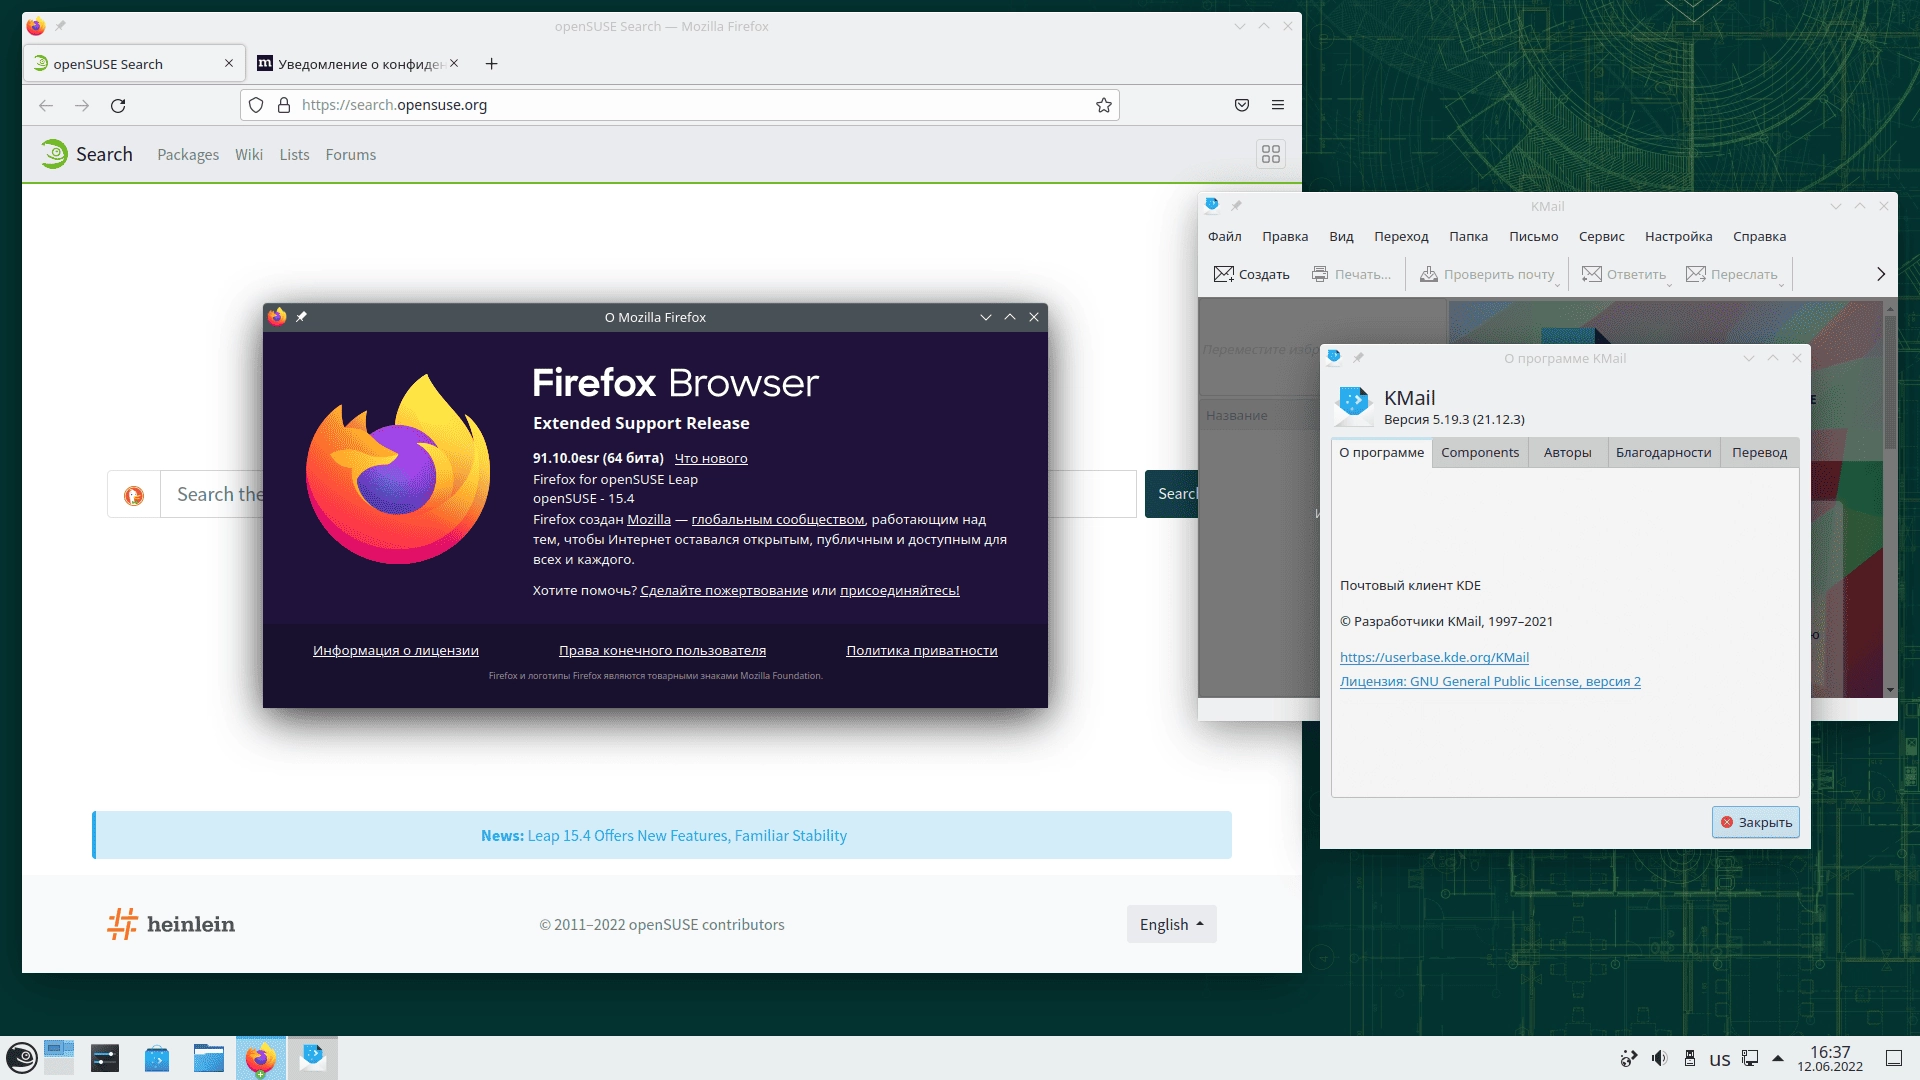The height and width of the screenshot is (1080, 1920).
Task: Open tracking protection shield in address bar
Action: [256, 105]
